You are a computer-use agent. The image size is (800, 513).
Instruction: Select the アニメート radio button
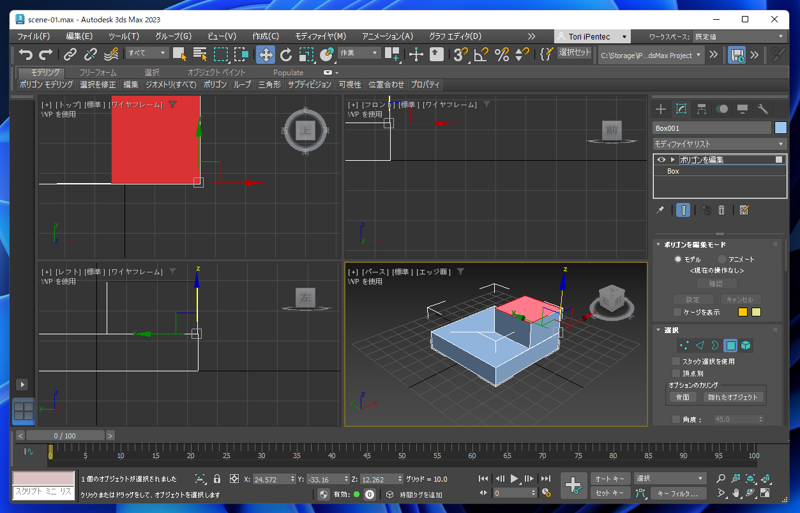click(721, 259)
